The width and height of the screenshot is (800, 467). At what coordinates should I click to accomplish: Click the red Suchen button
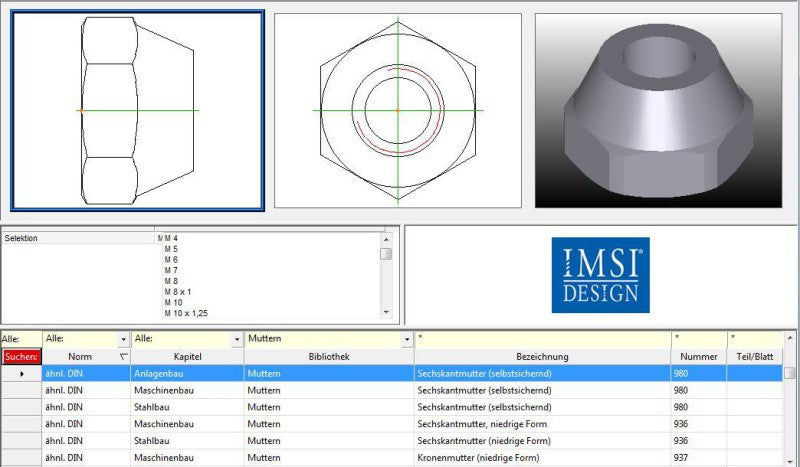(21, 357)
